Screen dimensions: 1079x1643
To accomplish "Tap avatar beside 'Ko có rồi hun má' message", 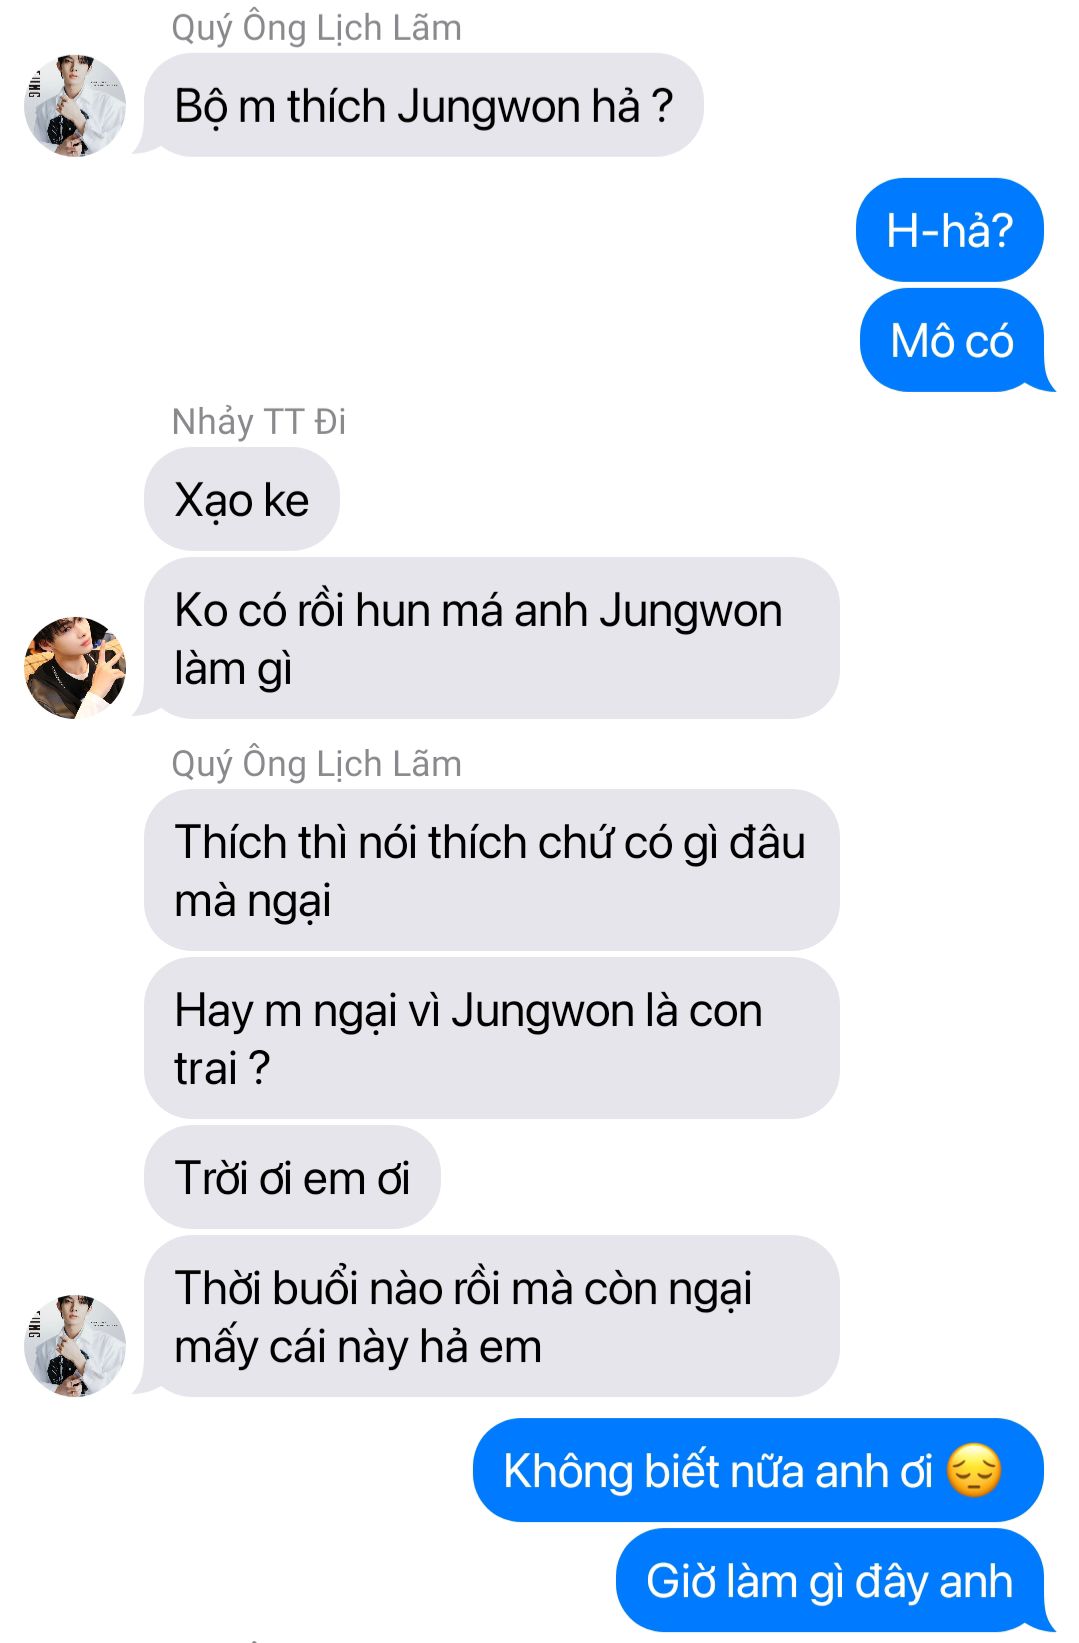I will click(x=75, y=668).
